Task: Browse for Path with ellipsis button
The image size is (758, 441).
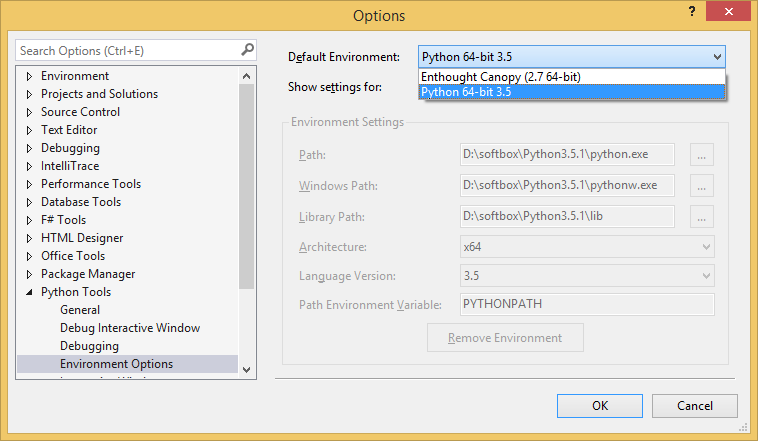Action: click(702, 155)
